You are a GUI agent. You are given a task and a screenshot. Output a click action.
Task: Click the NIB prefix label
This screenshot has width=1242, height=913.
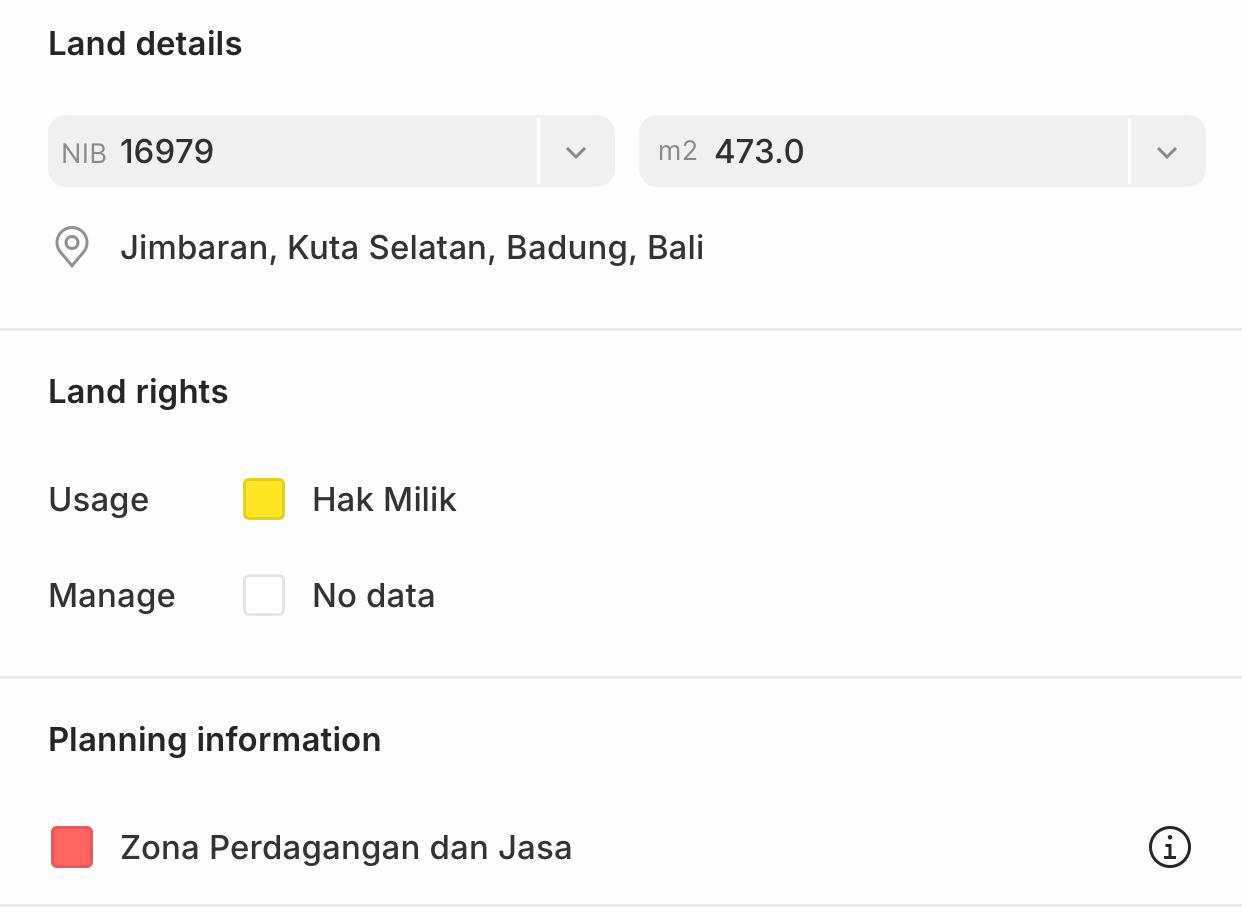84,153
